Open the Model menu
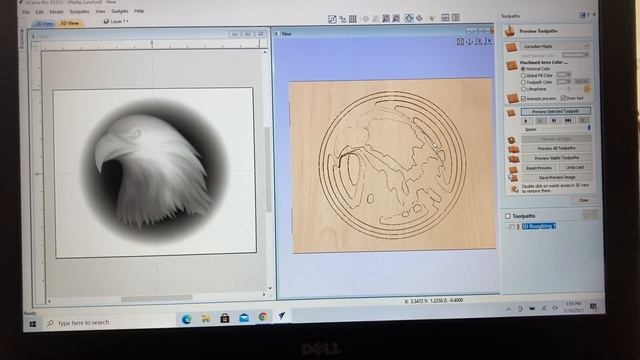The image size is (640, 360). (56, 11)
